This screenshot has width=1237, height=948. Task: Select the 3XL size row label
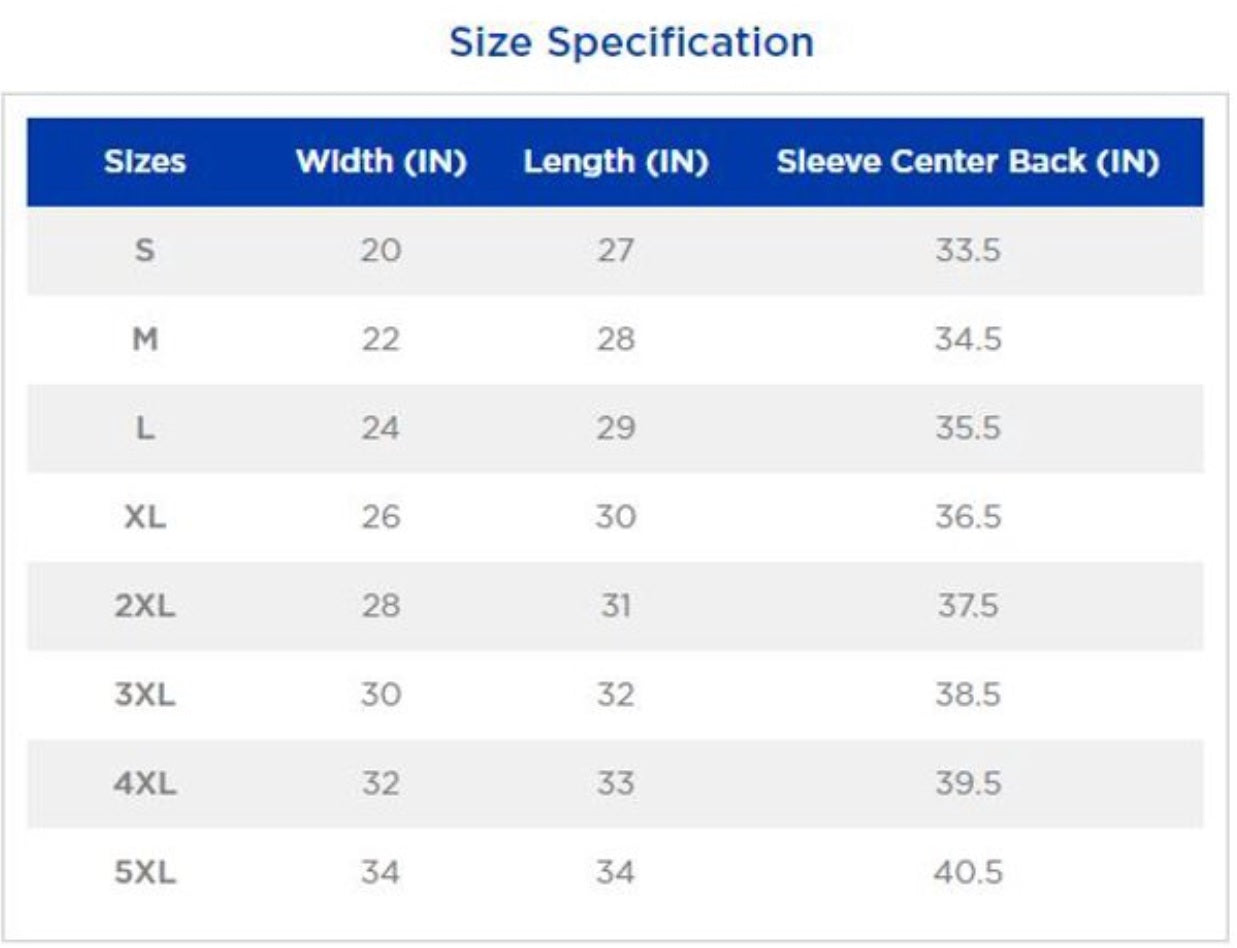[x=145, y=695]
